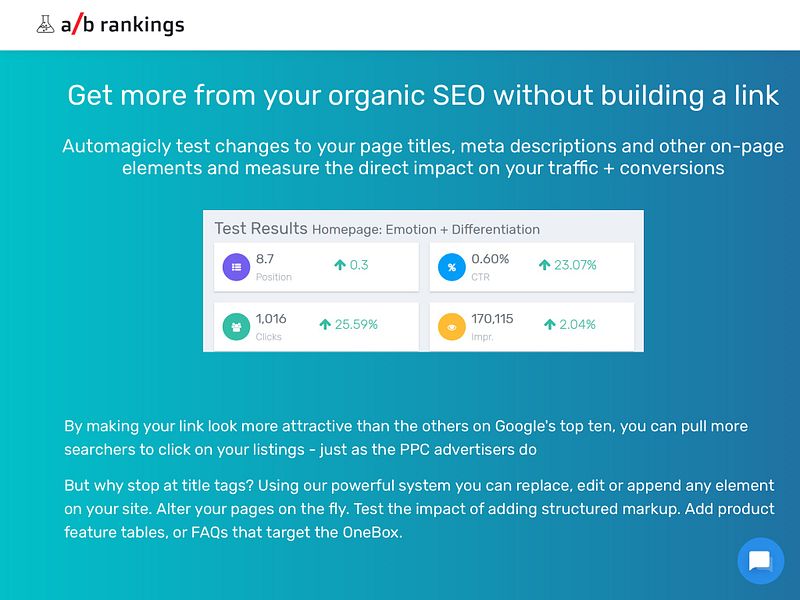Select the purple Position metric icon
This screenshot has height=600, width=800.
[x=237, y=266]
